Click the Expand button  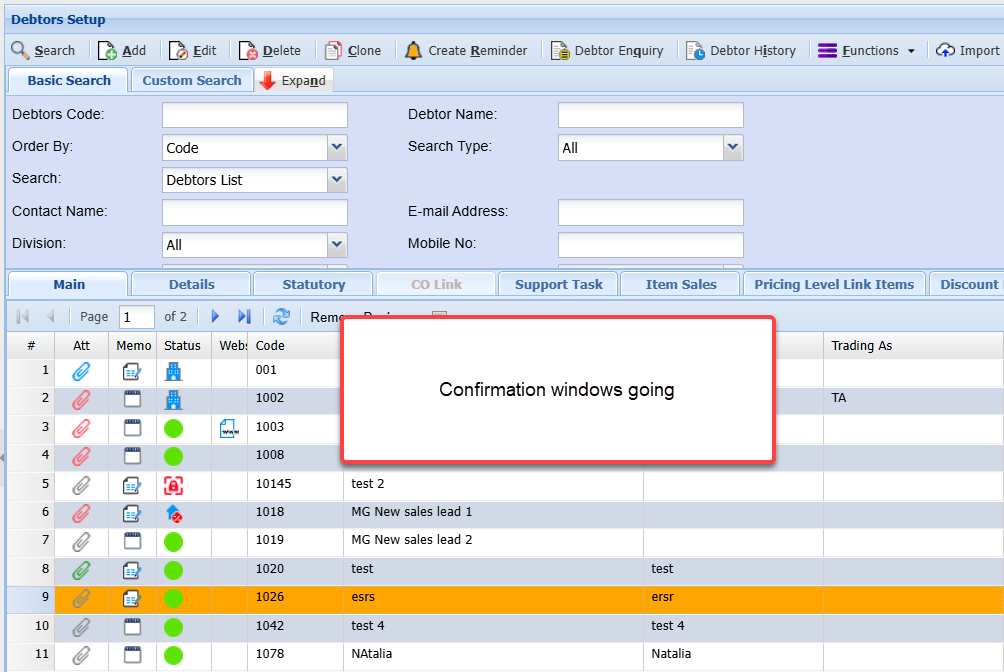tap(294, 81)
